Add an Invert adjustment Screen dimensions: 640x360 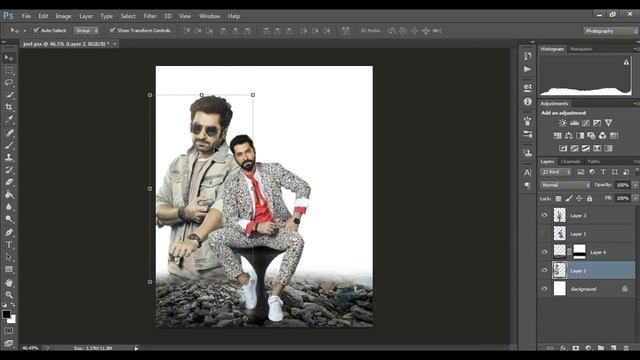tap(563, 148)
